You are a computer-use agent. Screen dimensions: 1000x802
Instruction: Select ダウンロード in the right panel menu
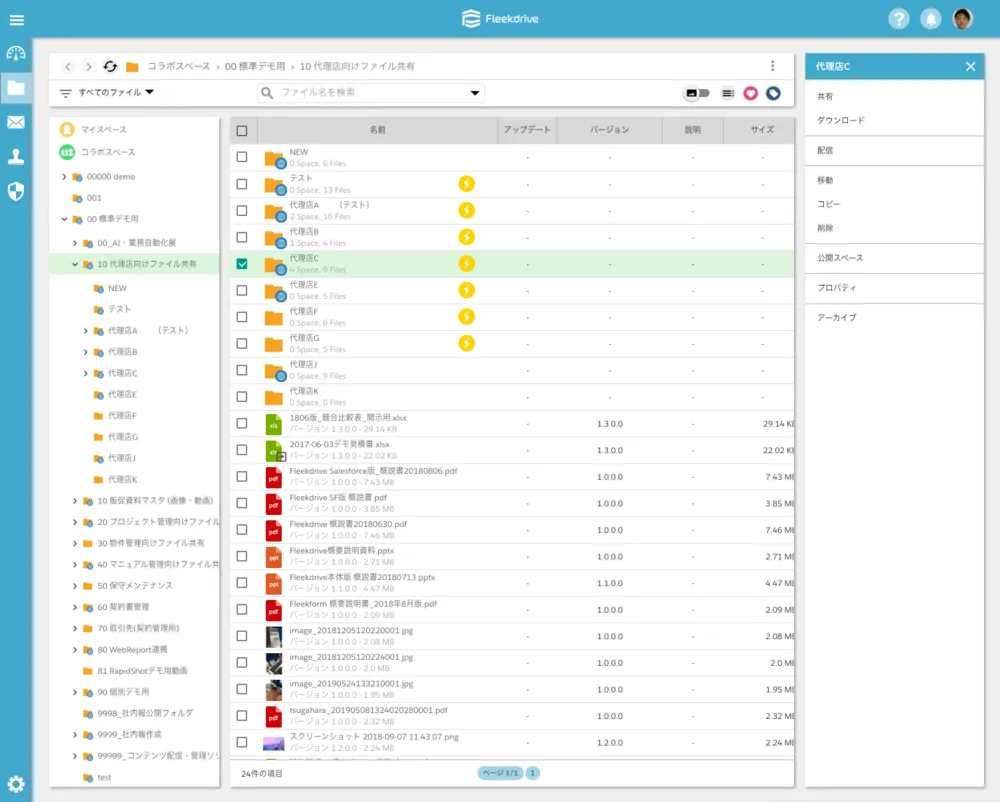click(x=840, y=120)
